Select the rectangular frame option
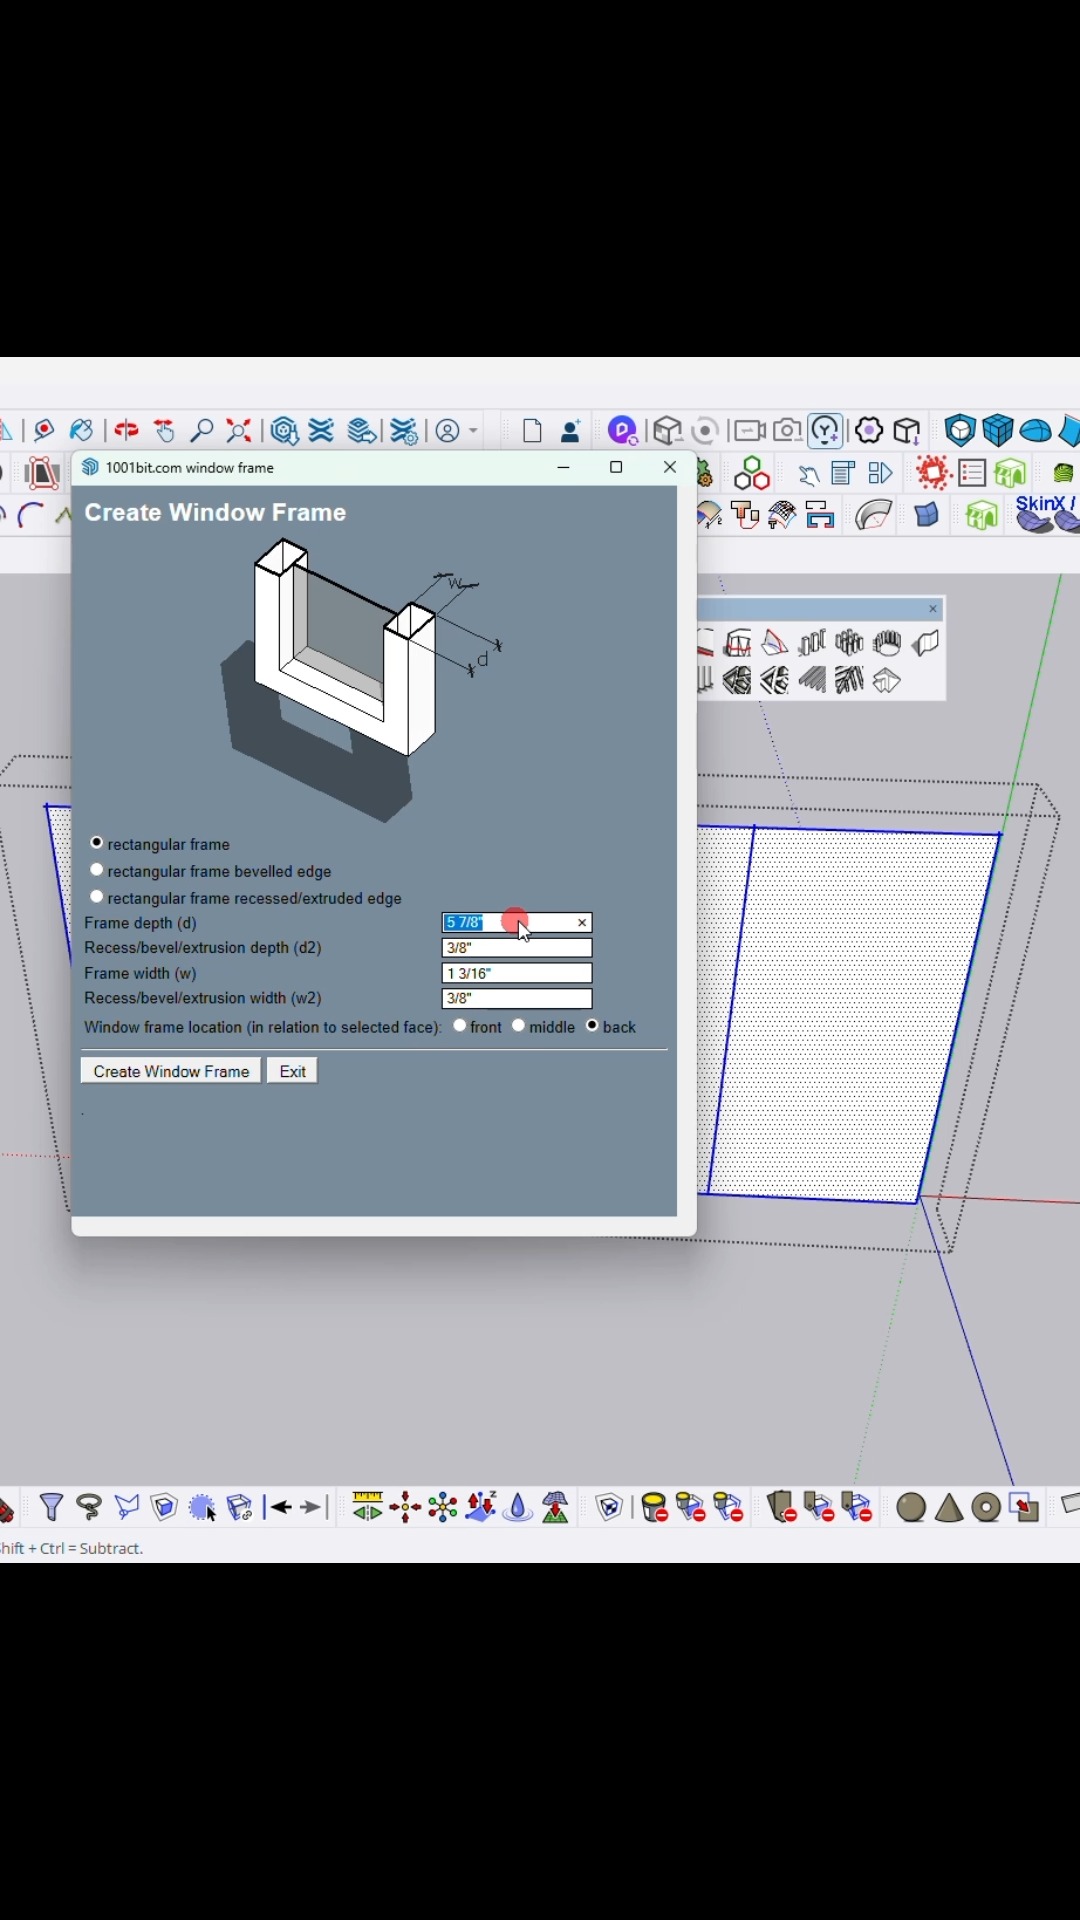 (97, 844)
